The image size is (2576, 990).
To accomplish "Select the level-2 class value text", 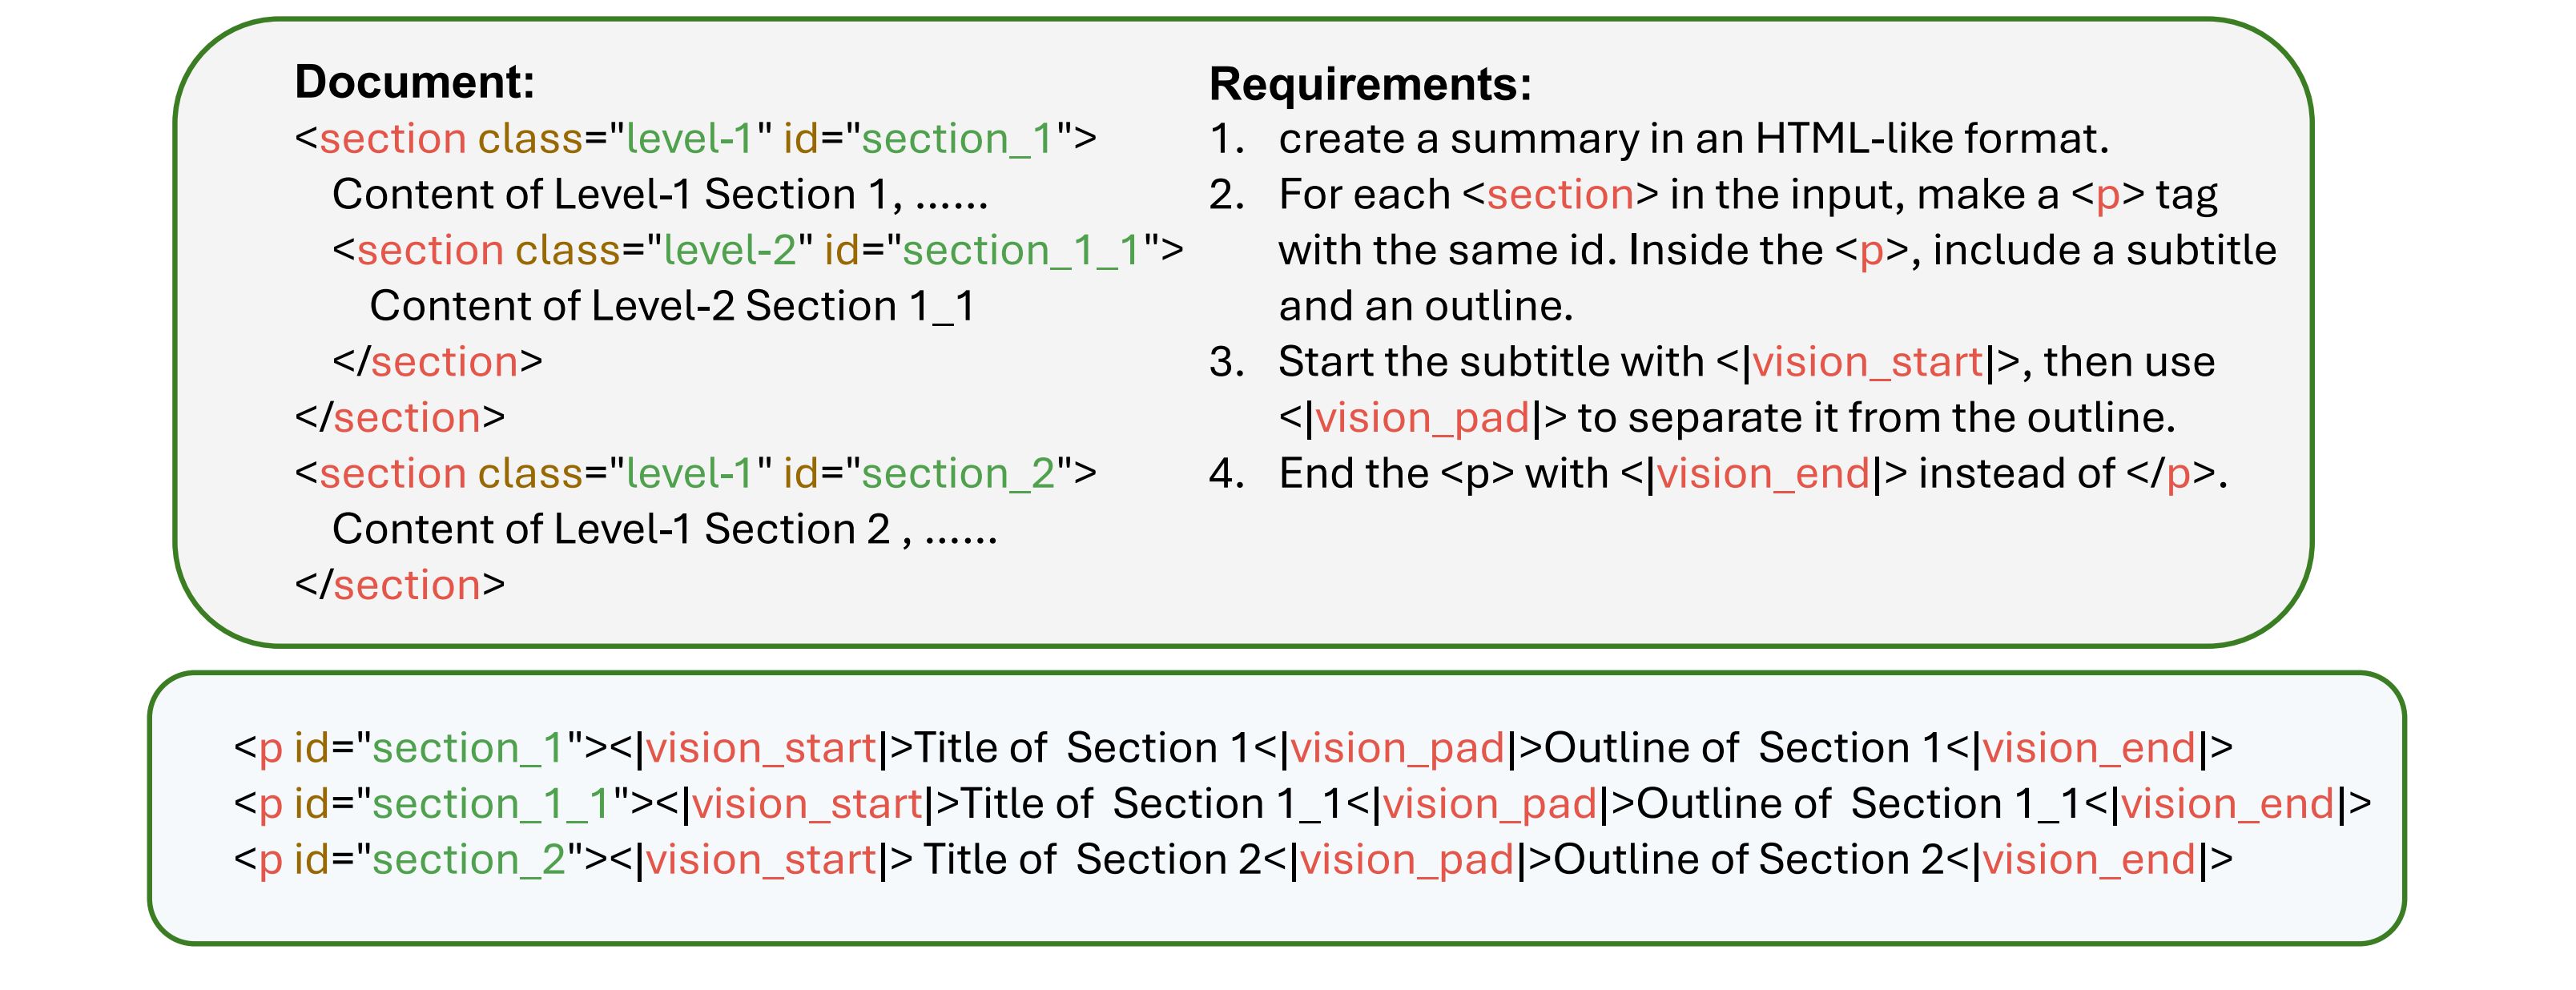I will (731, 250).
